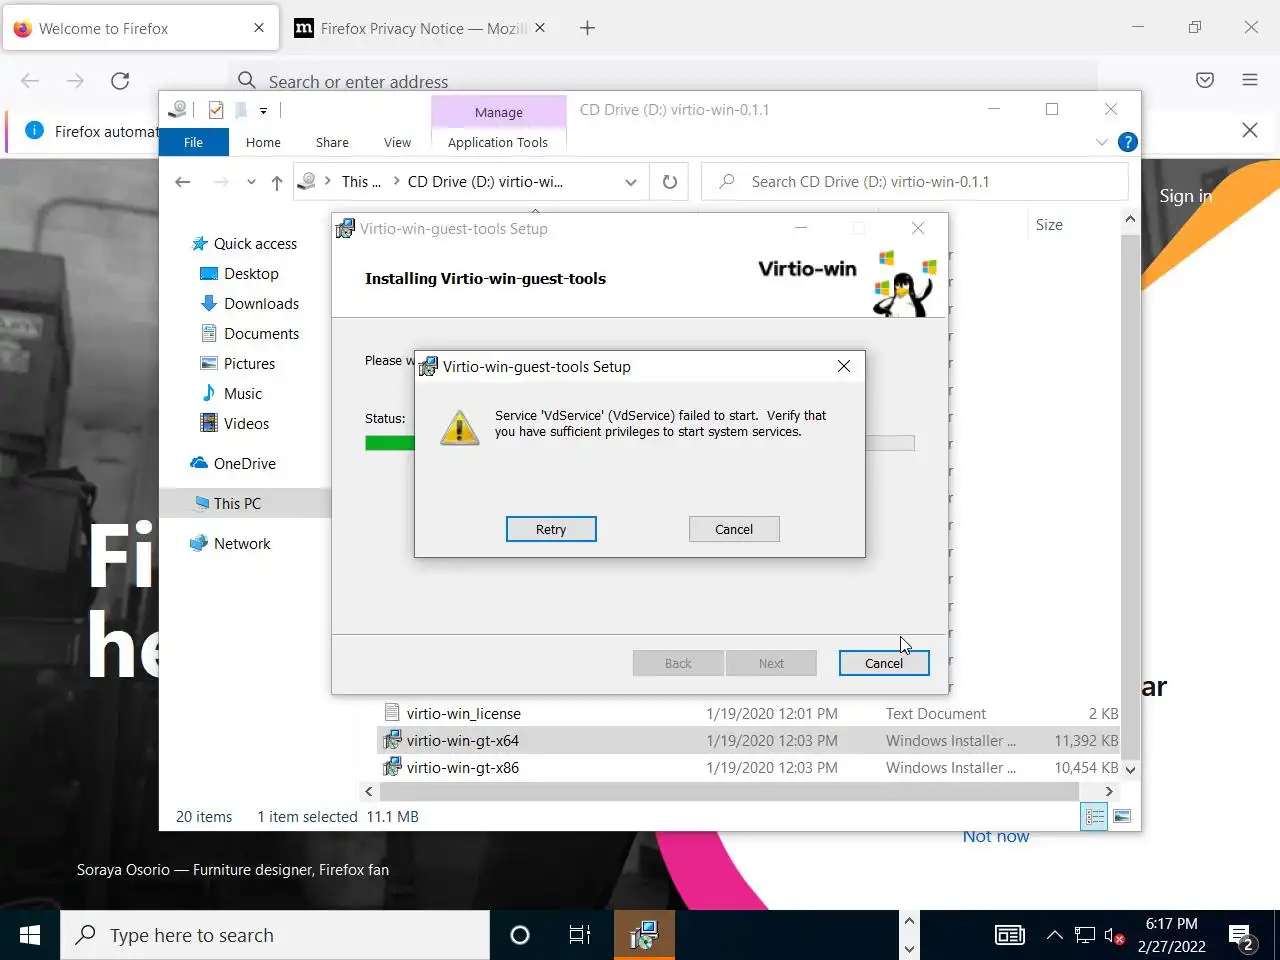The image size is (1280, 960).
Task: Open the Windows Start menu
Action: coord(30,935)
